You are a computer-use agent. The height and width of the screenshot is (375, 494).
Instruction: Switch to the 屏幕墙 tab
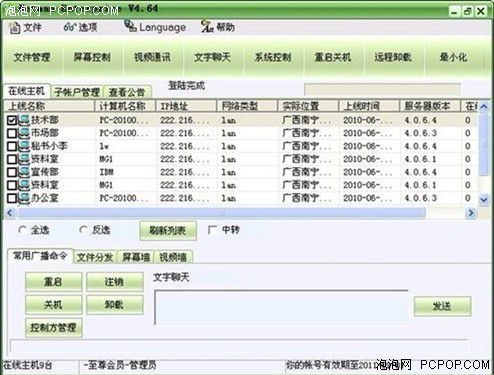136,257
